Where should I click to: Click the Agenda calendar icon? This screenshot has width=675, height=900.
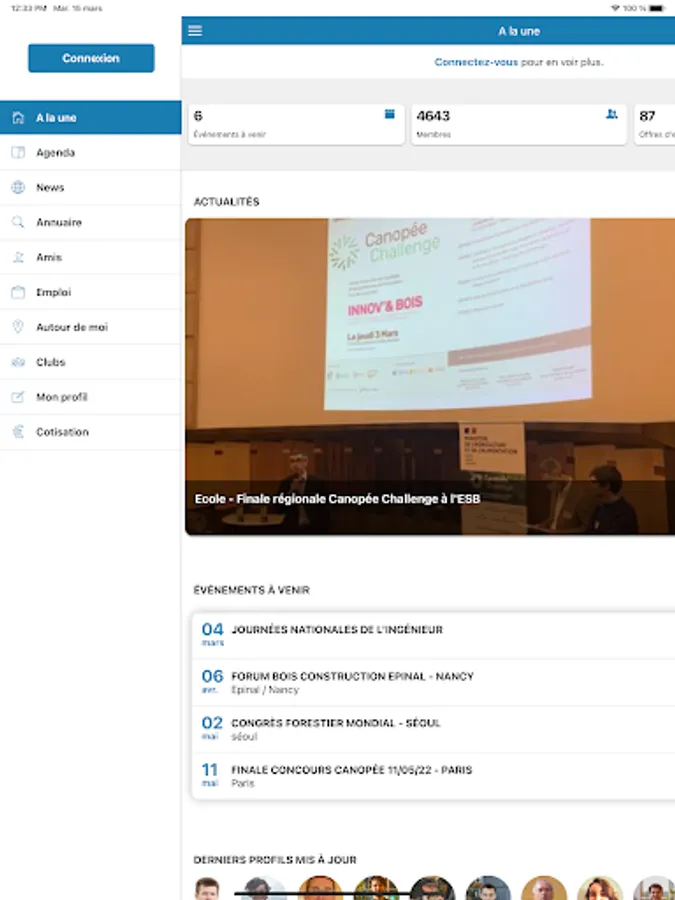(x=18, y=153)
